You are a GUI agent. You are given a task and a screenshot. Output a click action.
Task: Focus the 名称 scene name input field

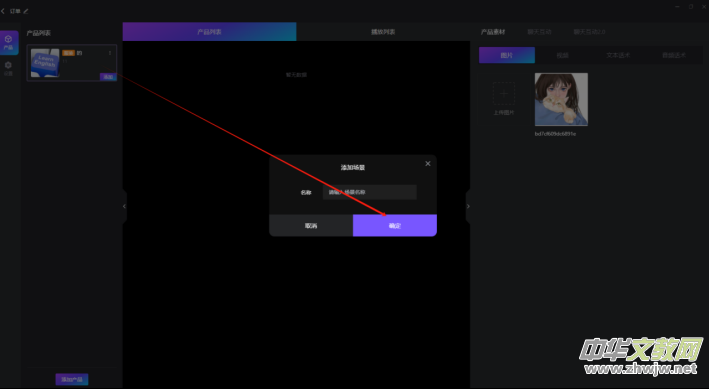point(369,192)
